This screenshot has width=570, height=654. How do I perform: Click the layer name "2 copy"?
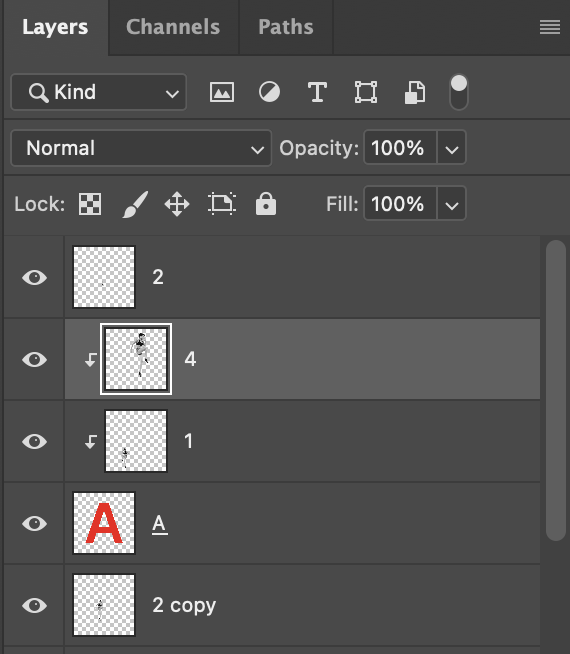pyautogui.click(x=184, y=606)
